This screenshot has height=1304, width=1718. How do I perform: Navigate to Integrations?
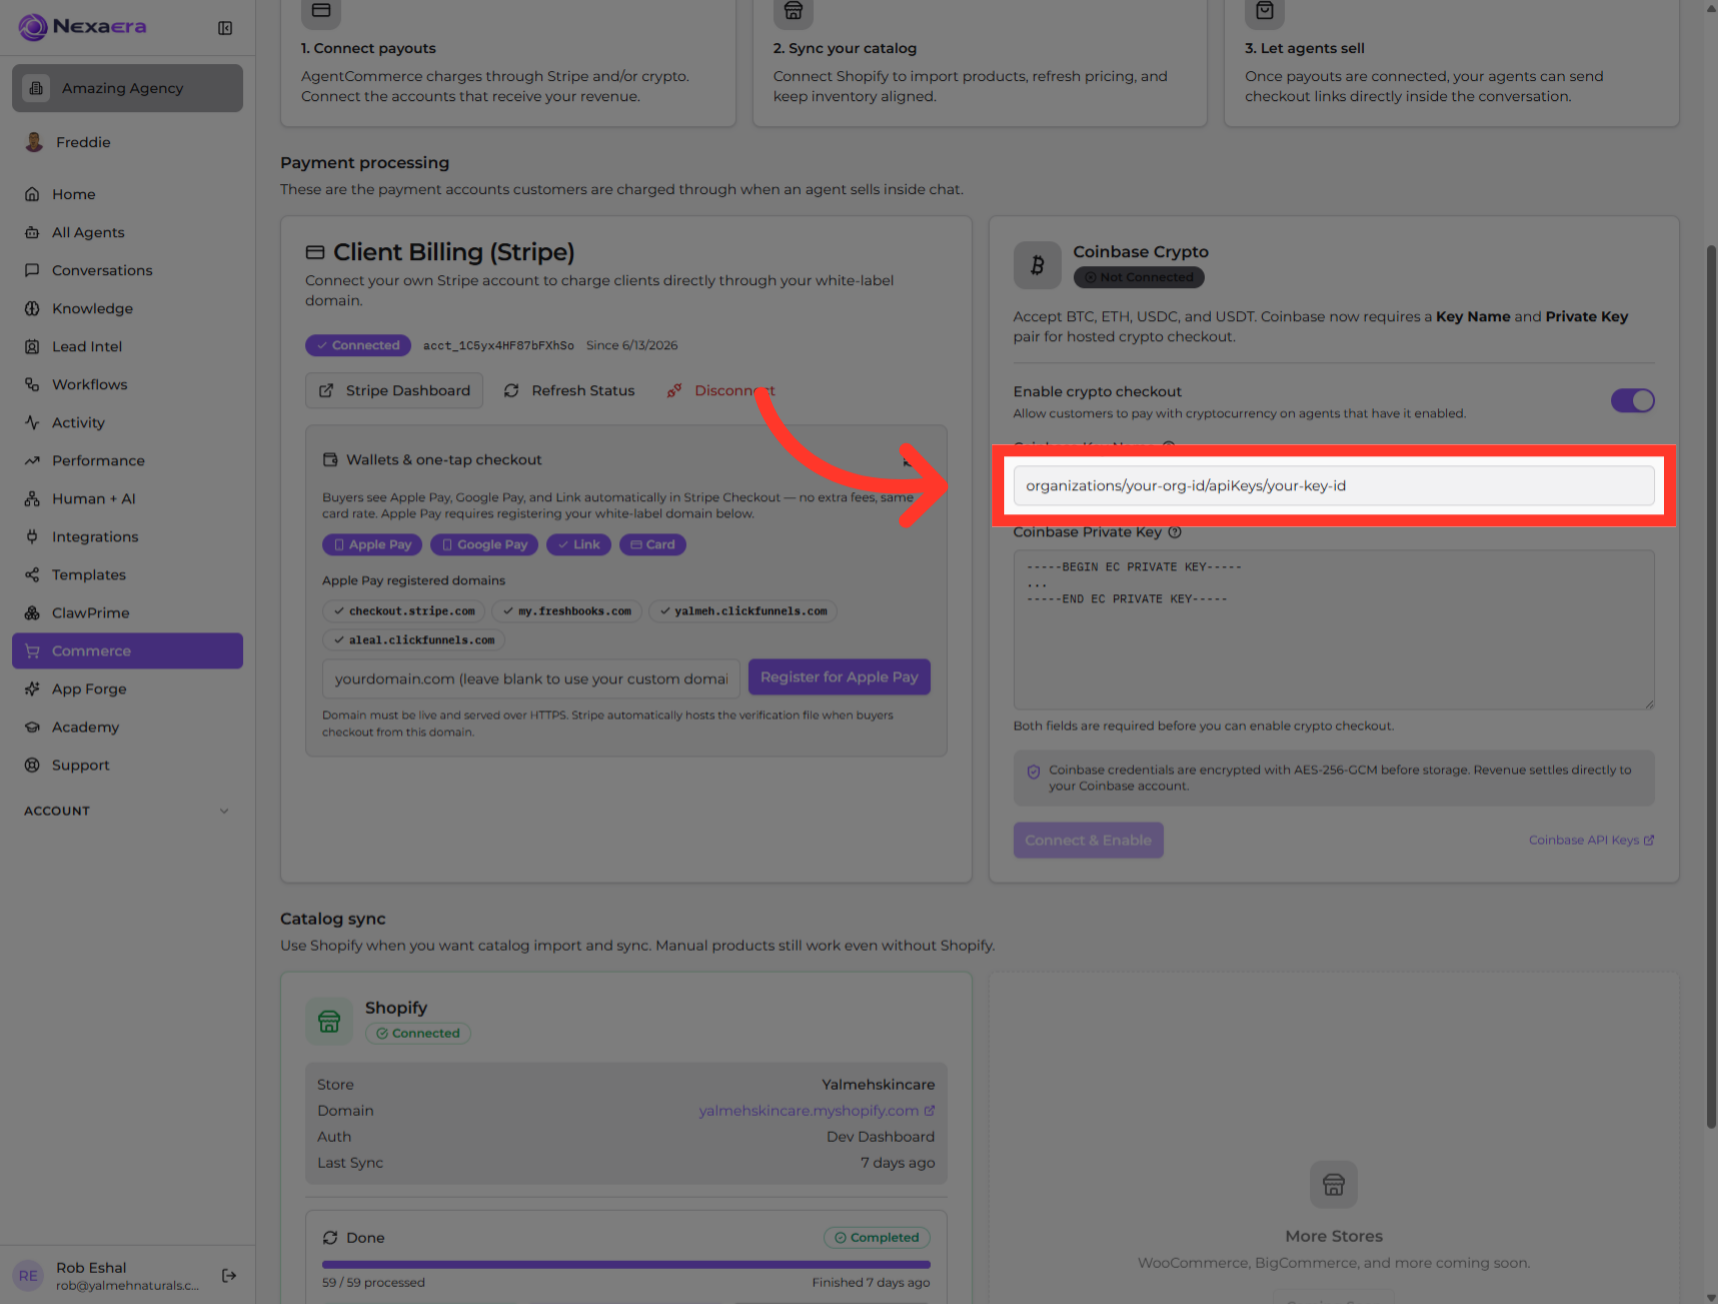(127, 536)
